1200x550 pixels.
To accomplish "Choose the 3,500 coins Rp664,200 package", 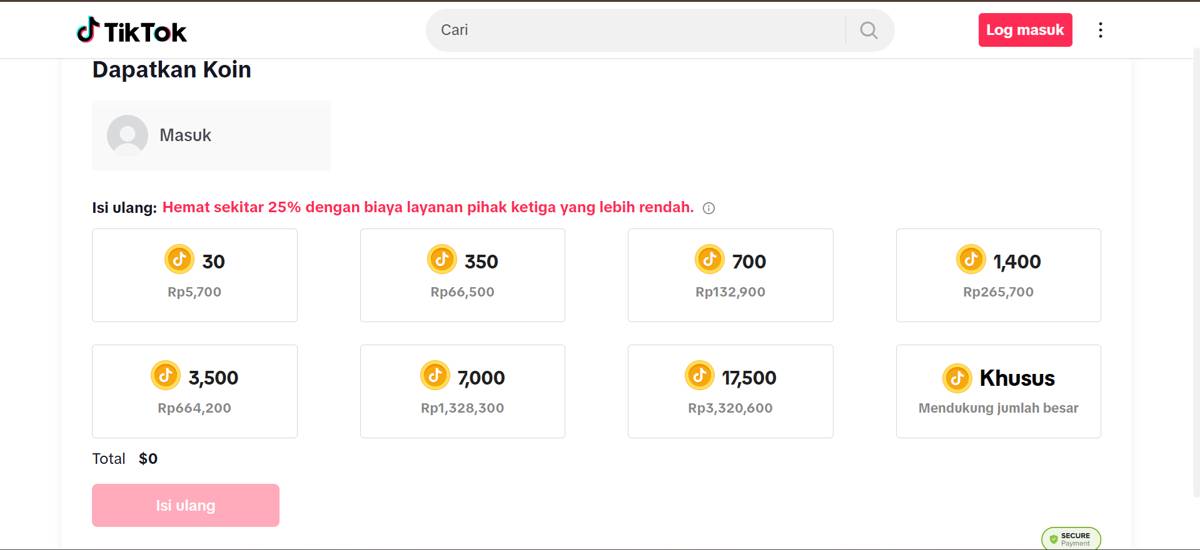I will point(195,391).
